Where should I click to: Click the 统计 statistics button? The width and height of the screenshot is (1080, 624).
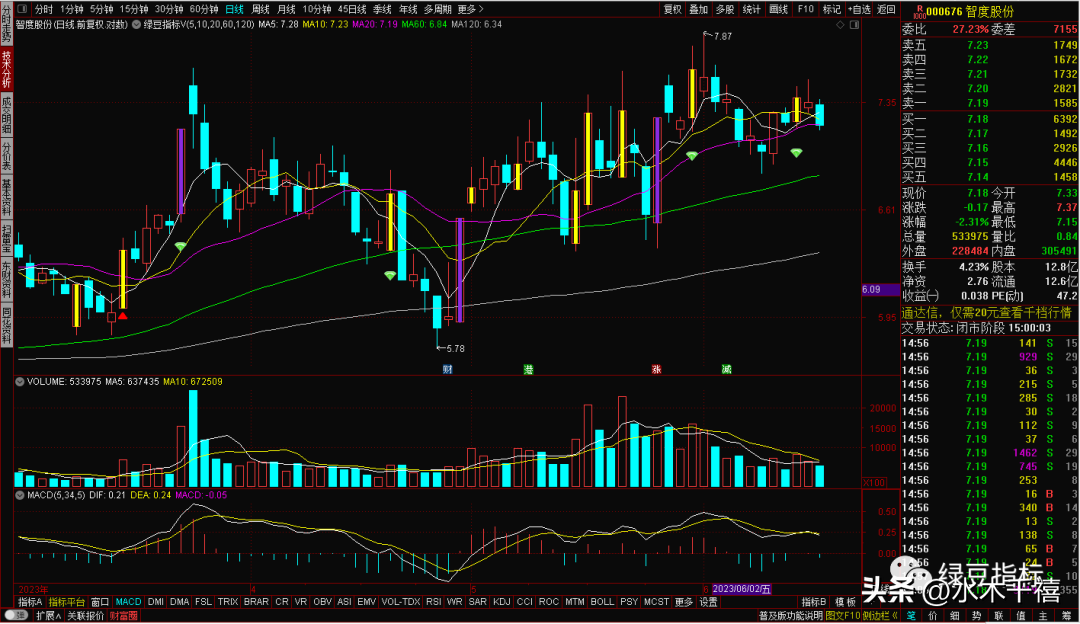click(751, 9)
